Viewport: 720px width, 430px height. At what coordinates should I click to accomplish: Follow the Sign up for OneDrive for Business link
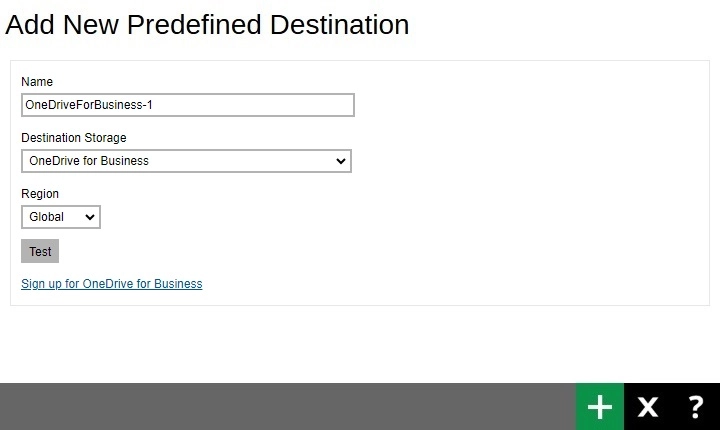click(112, 284)
